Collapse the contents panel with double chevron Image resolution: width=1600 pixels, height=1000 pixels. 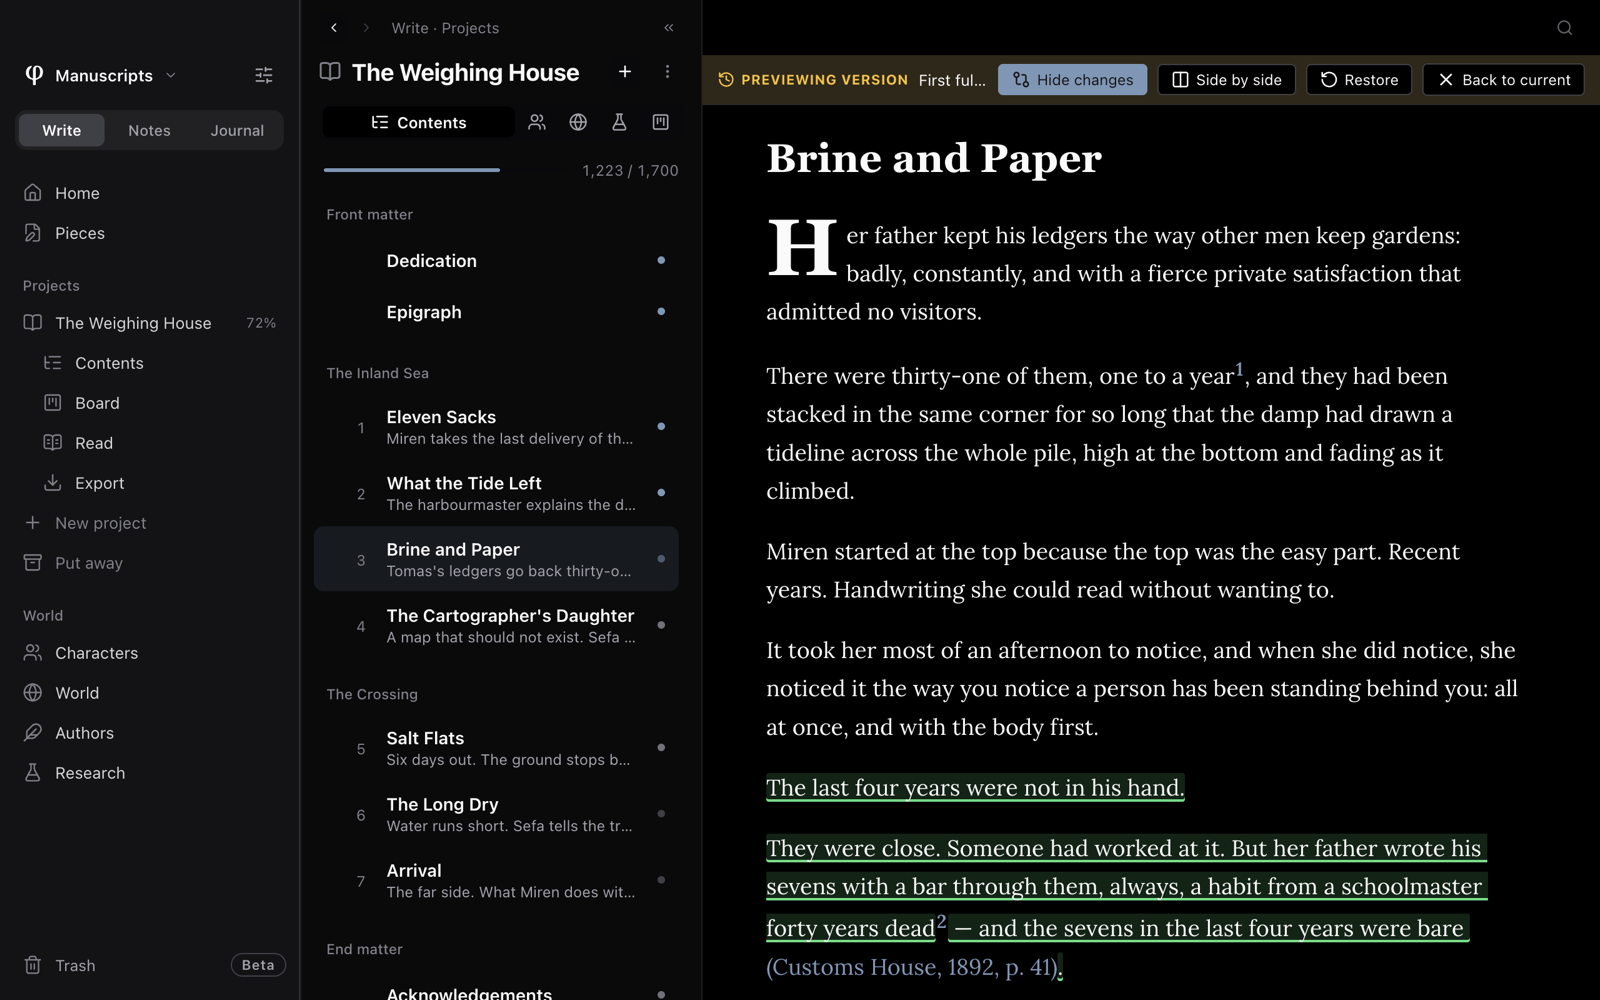click(669, 28)
